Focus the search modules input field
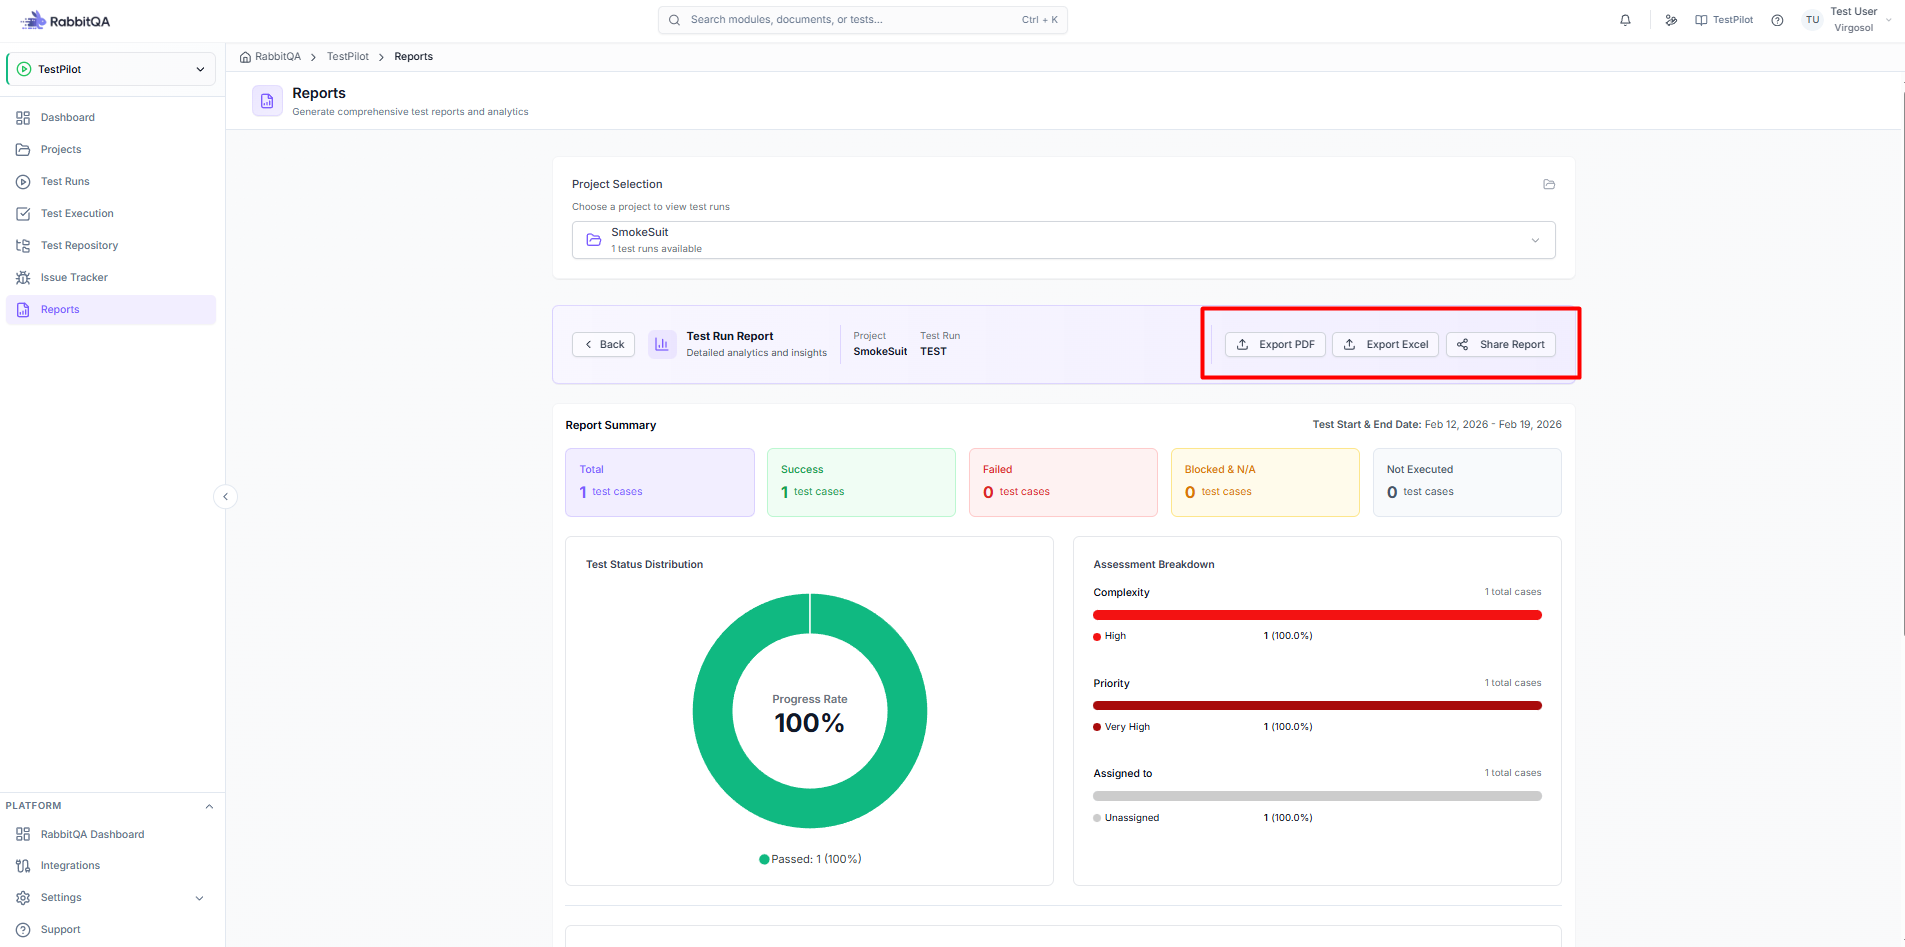Image resolution: width=1905 pixels, height=947 pixels. pyautogui.click(x=863, y=20)
